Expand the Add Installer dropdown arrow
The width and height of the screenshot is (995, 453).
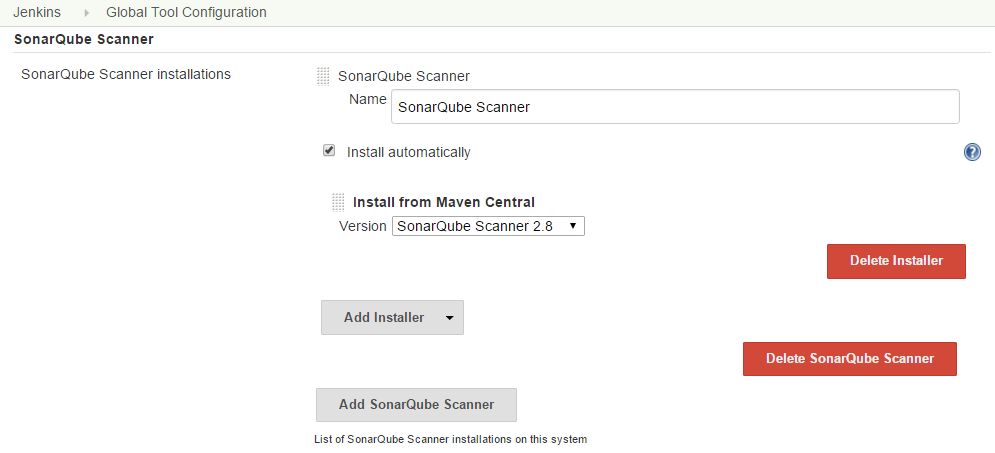pos(449,318)
